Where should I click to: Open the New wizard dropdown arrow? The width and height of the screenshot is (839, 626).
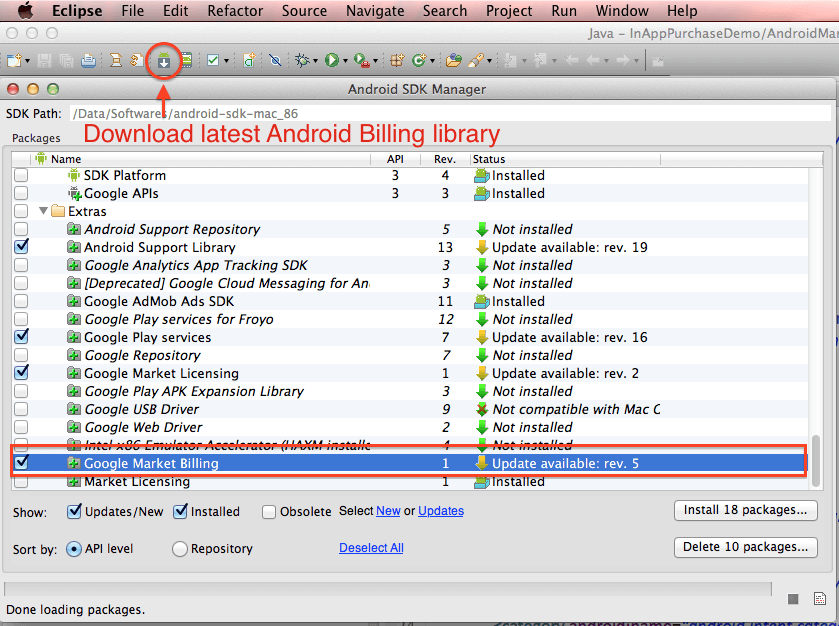[x=27, y=61]
